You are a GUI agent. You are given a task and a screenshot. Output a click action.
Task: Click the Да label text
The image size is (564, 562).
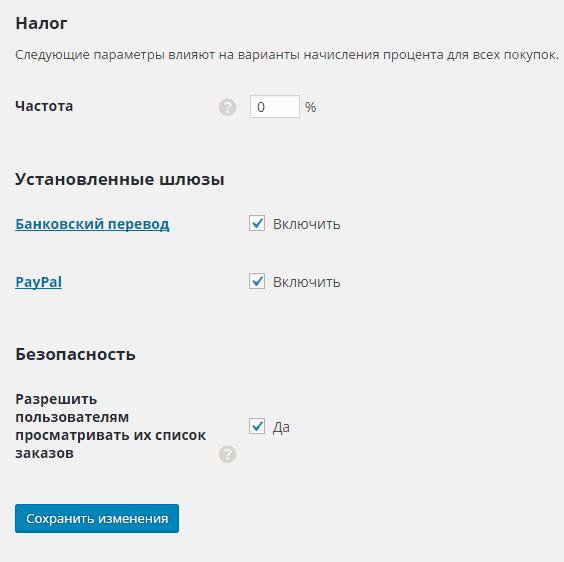tap(281, 427)
